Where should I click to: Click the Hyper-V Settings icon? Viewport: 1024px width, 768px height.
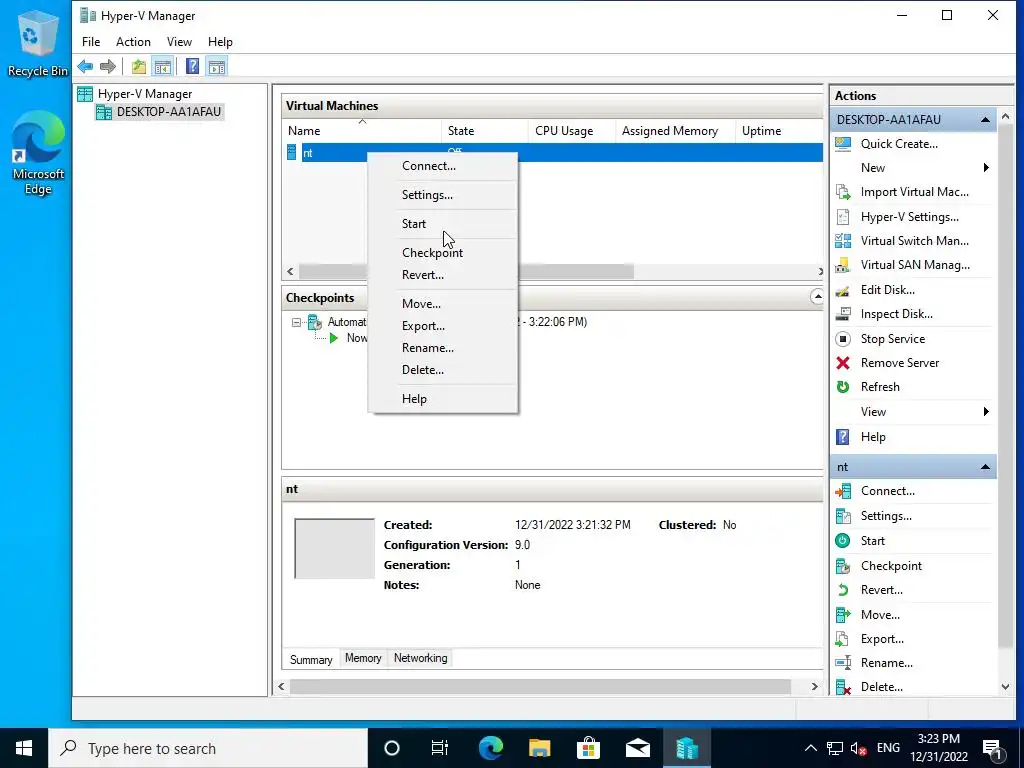(x=843, y=217)
